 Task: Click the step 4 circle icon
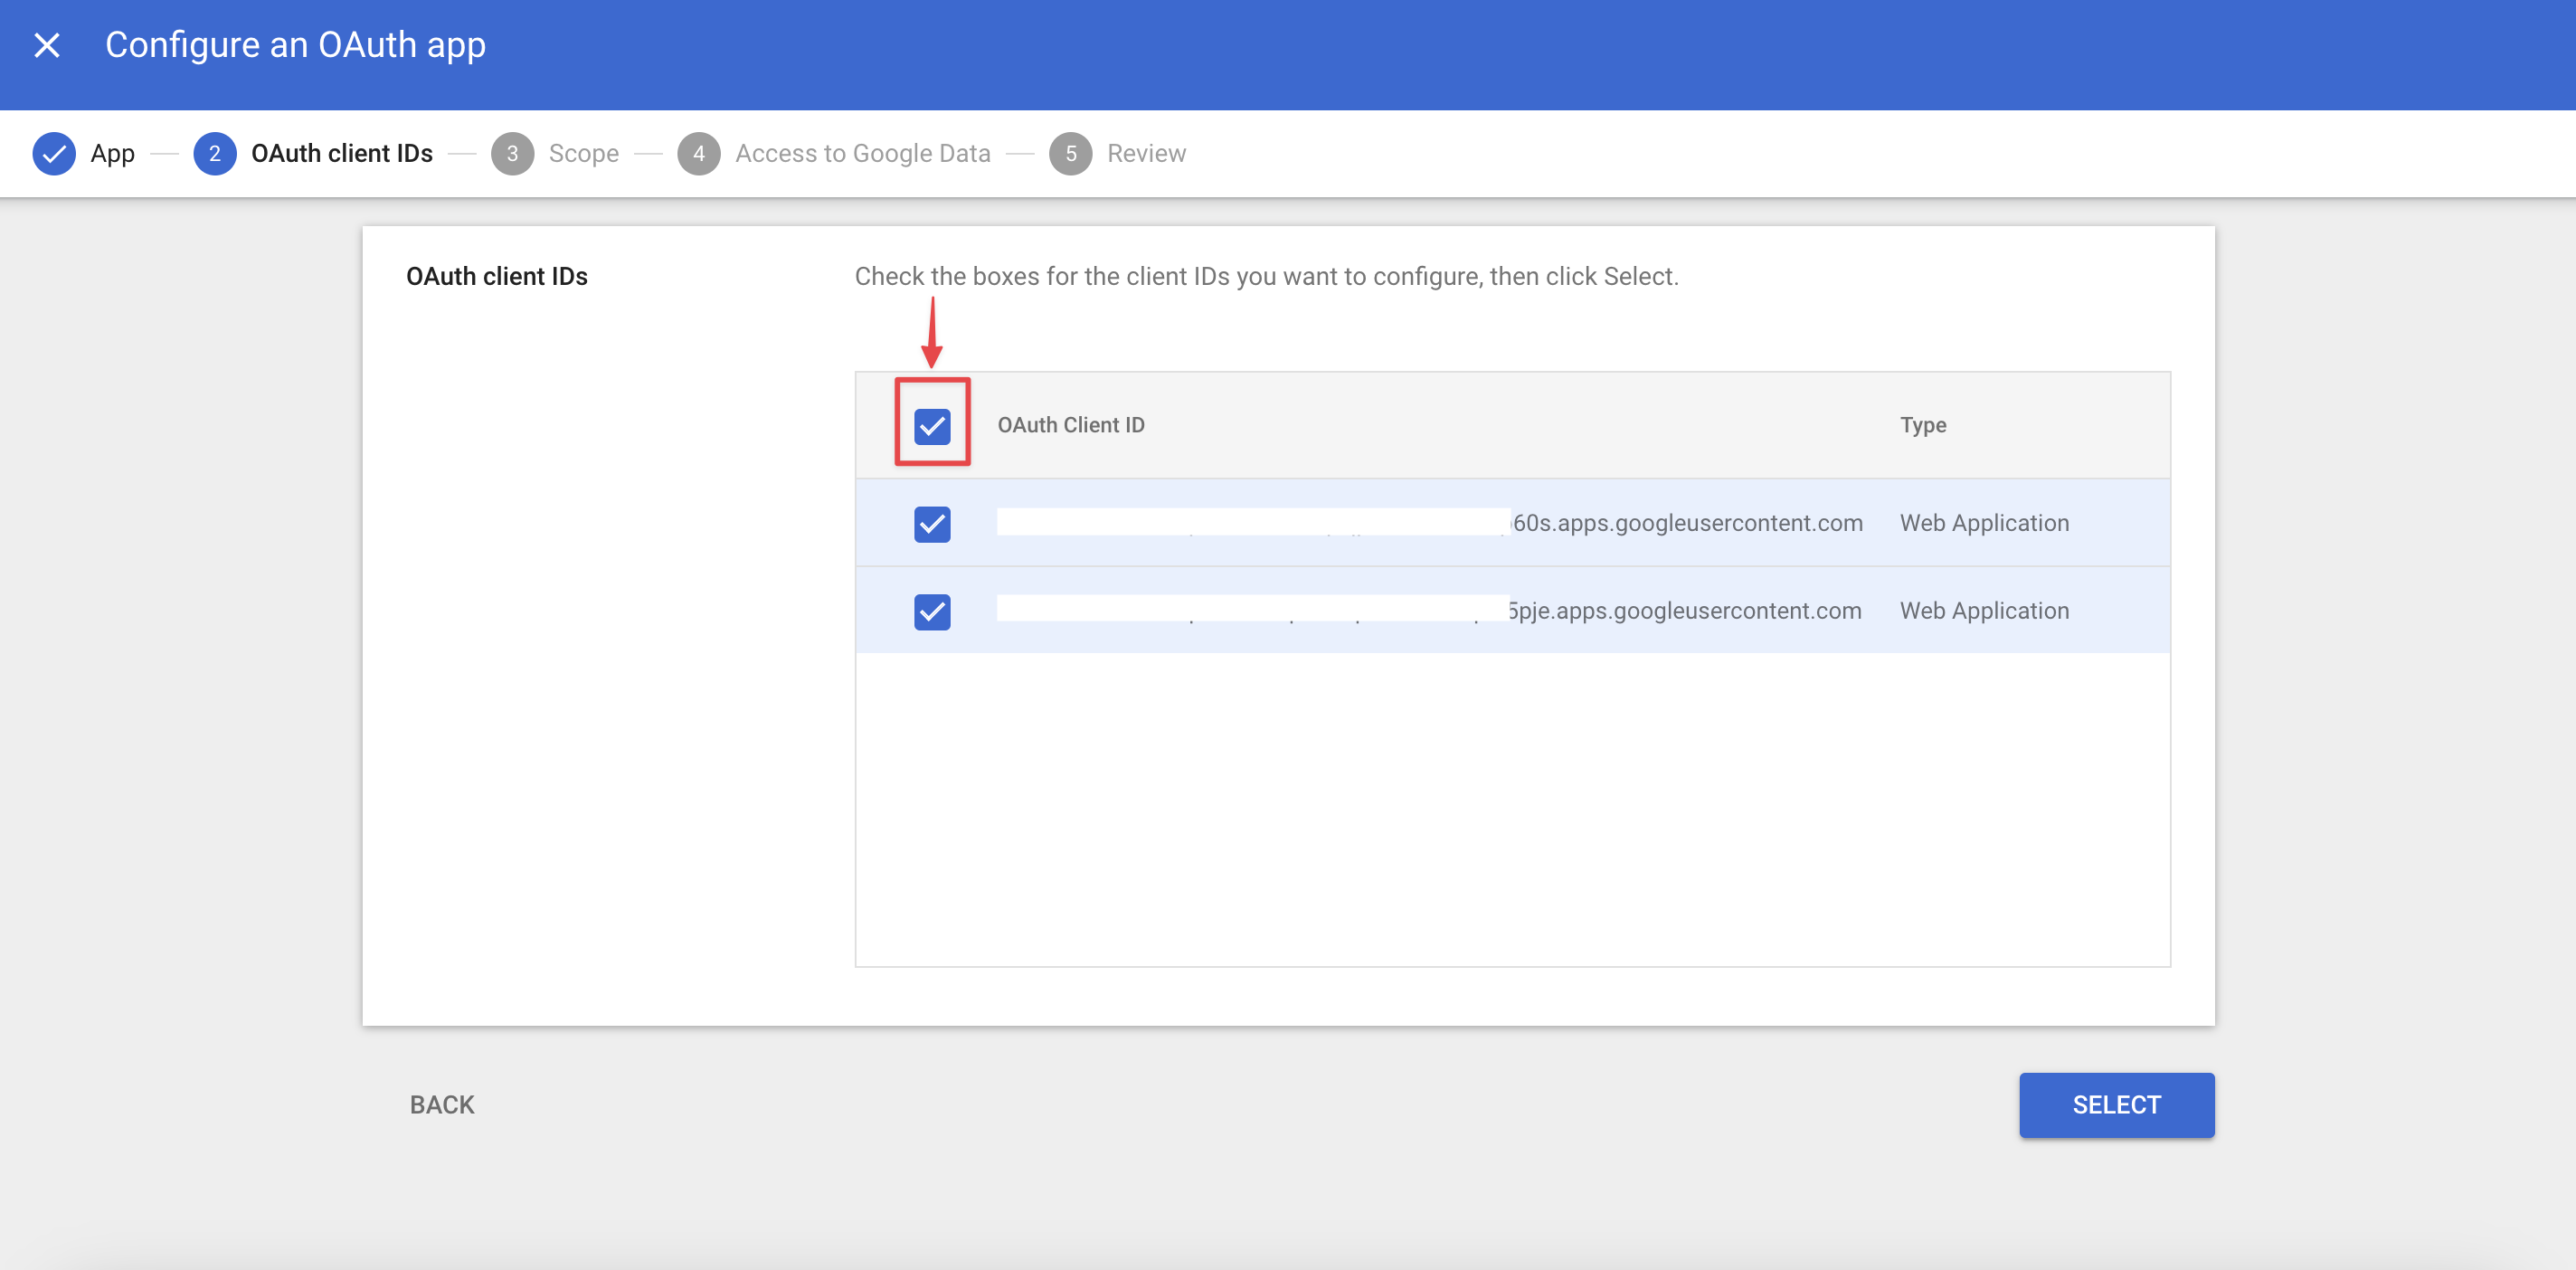(x=698, y=153)
